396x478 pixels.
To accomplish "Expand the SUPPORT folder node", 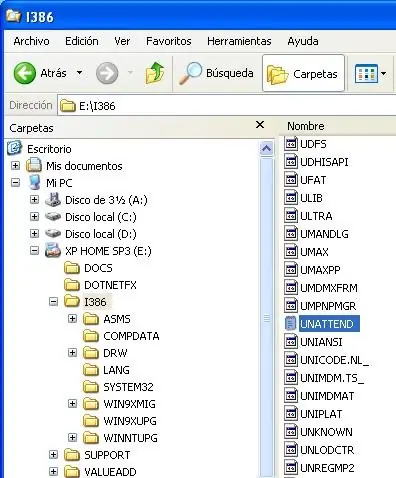I will 53,454.
